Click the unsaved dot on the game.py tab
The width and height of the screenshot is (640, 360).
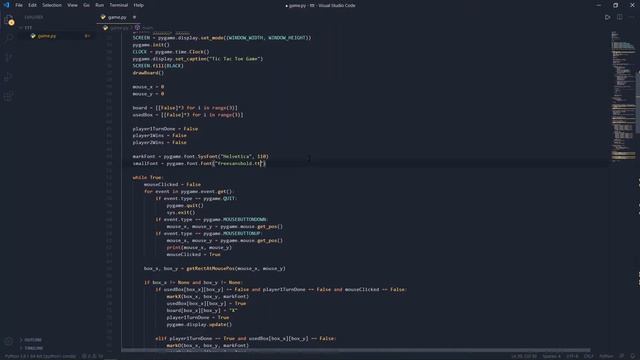point(134,17)
